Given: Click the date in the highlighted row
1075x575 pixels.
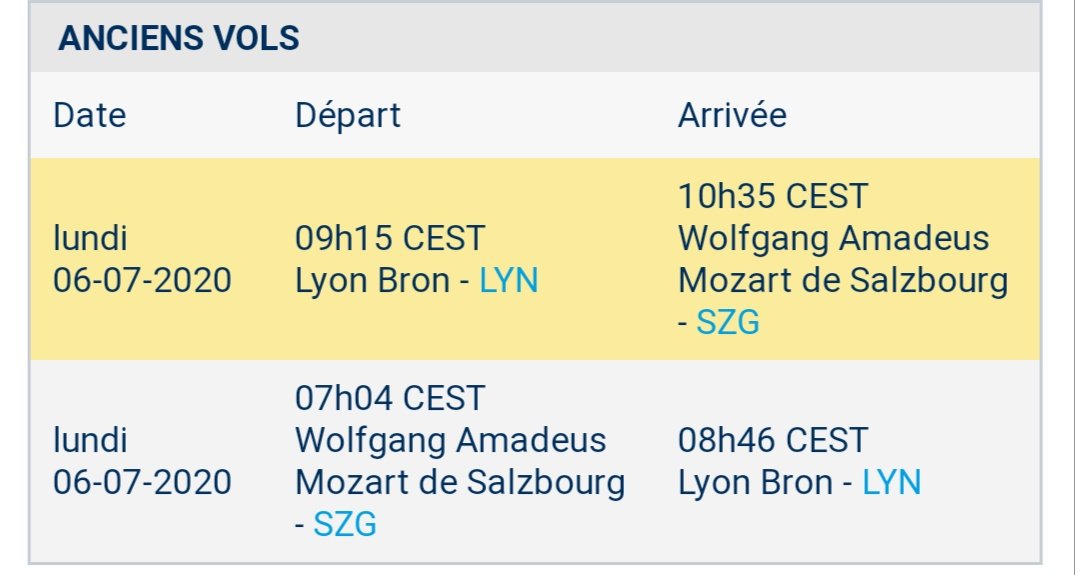Looking at the screenshot, I should (x=143, y=260).
